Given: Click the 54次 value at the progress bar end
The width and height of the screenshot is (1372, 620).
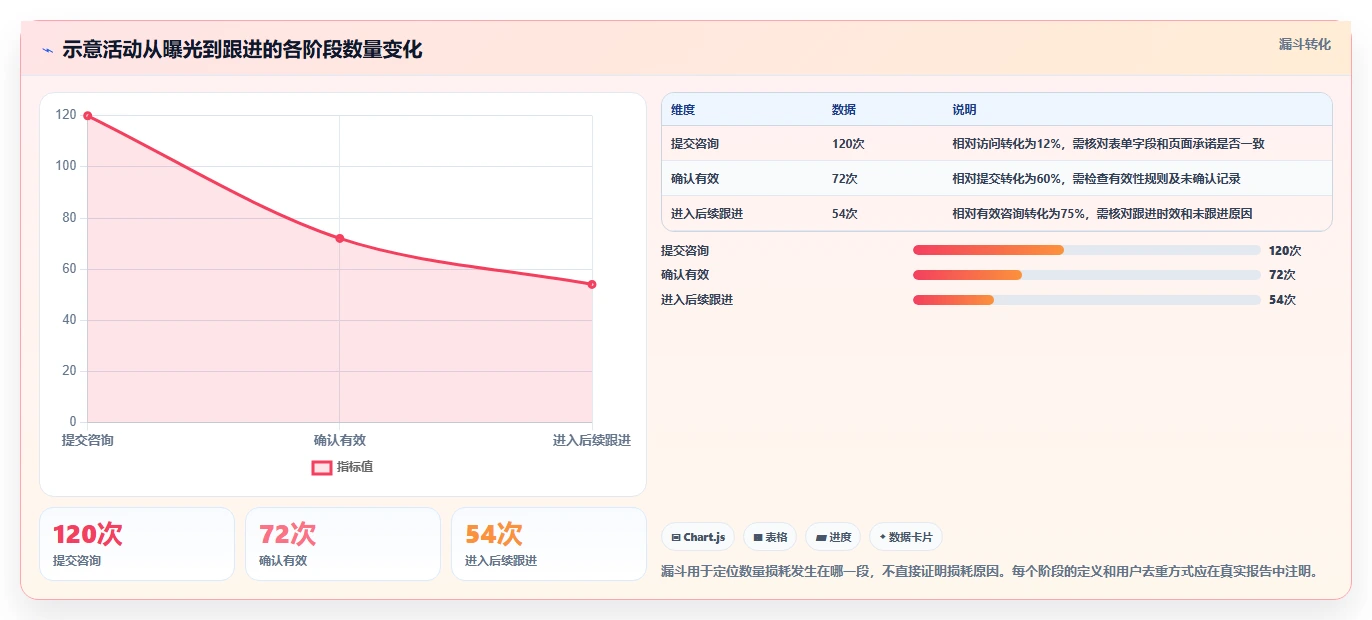Looking at the screenshot, I should tap(1282, 300).
